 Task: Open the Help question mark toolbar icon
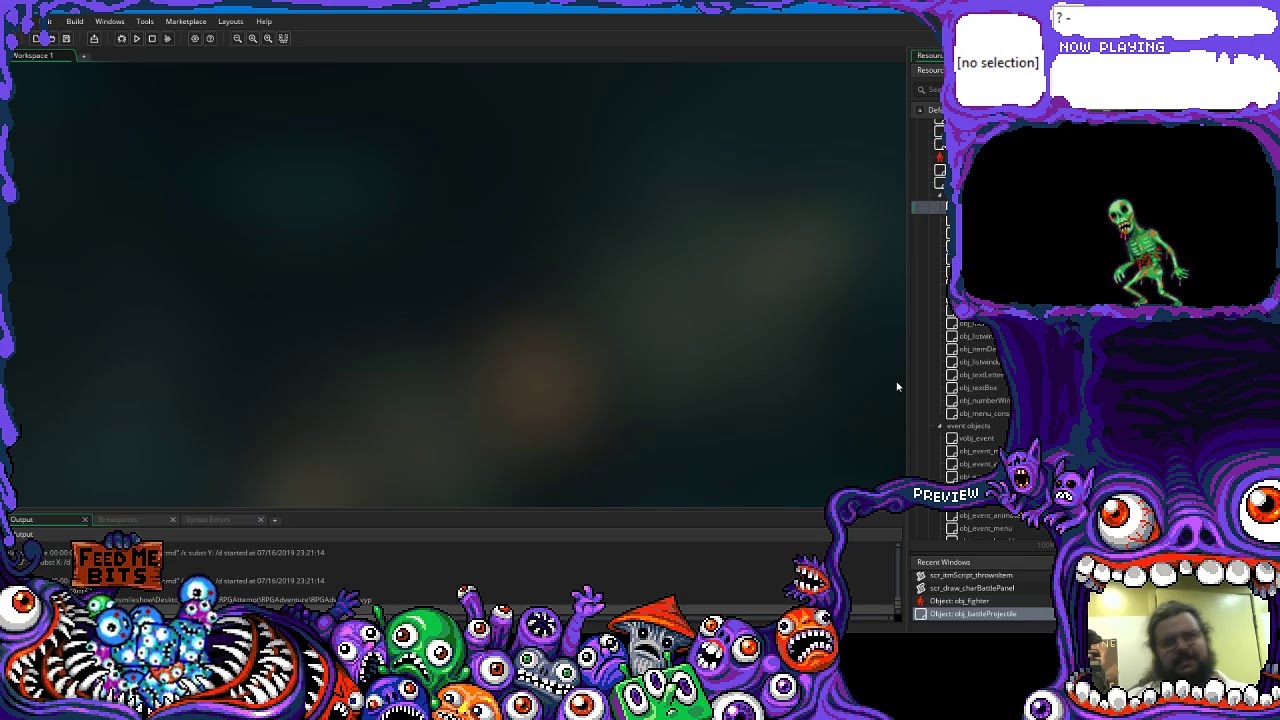pyautogui.click(x=210, y=39)
